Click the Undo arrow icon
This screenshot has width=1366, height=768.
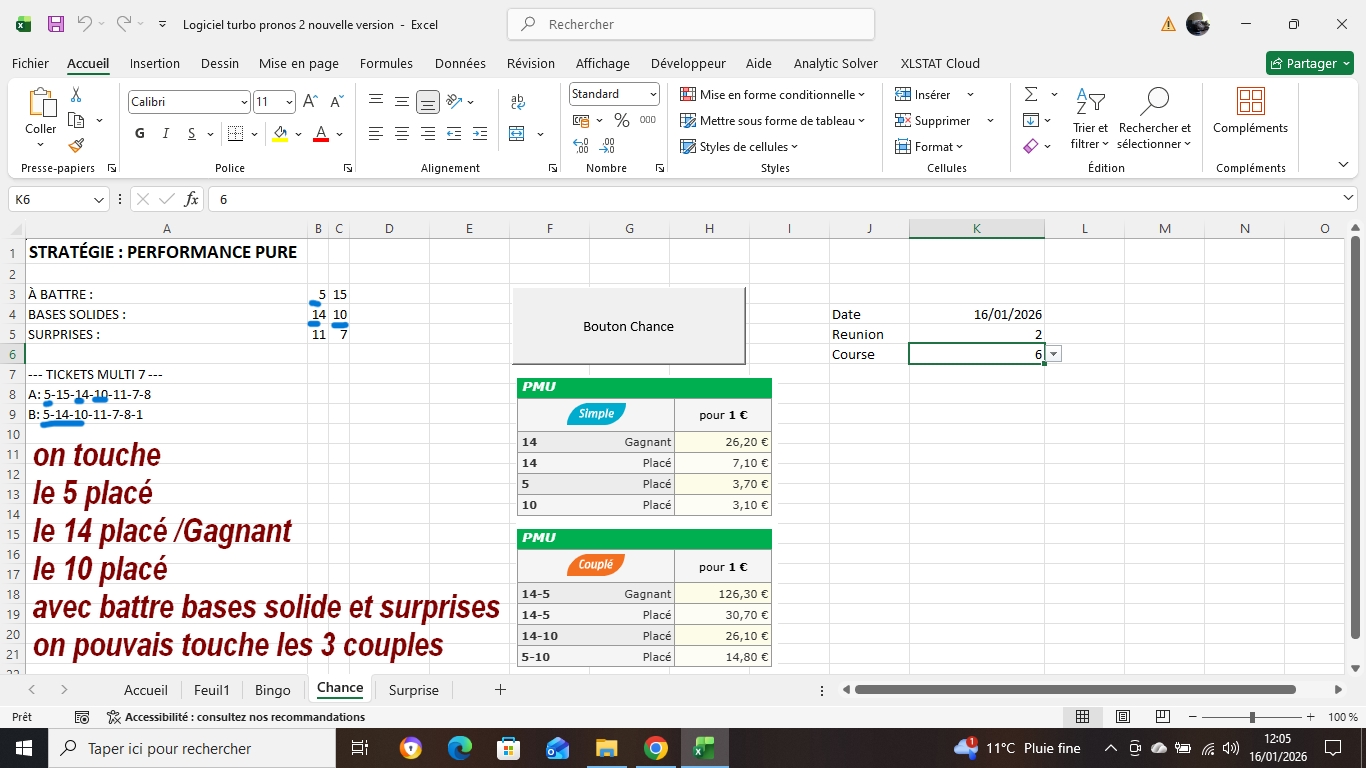(85, 24)
